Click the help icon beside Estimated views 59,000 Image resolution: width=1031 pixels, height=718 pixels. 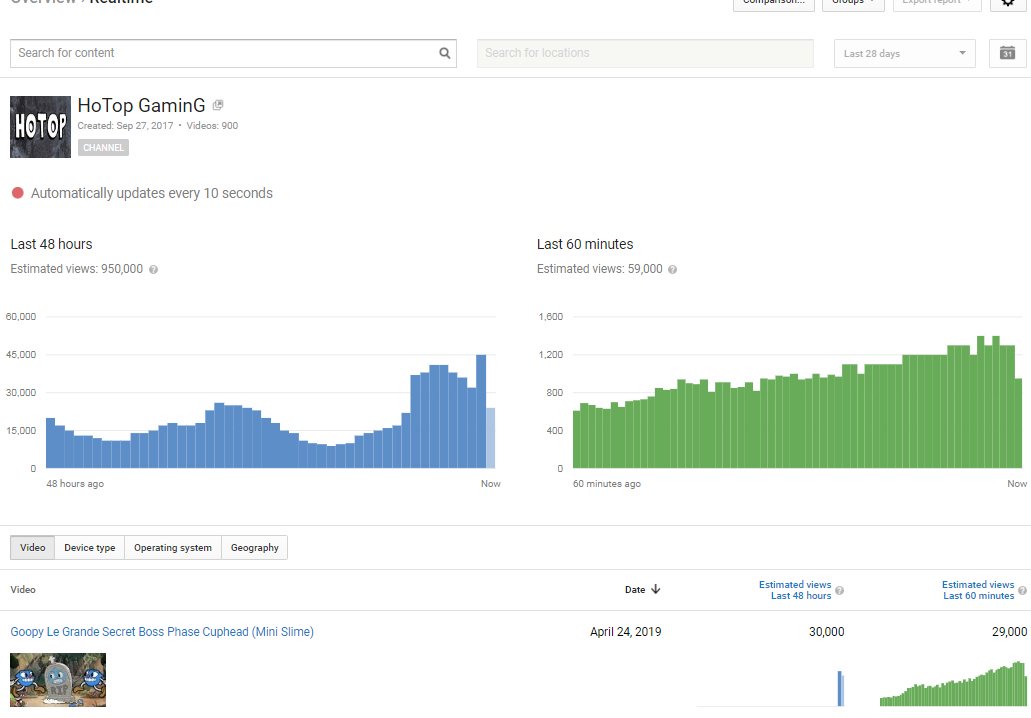click(672, 270)
